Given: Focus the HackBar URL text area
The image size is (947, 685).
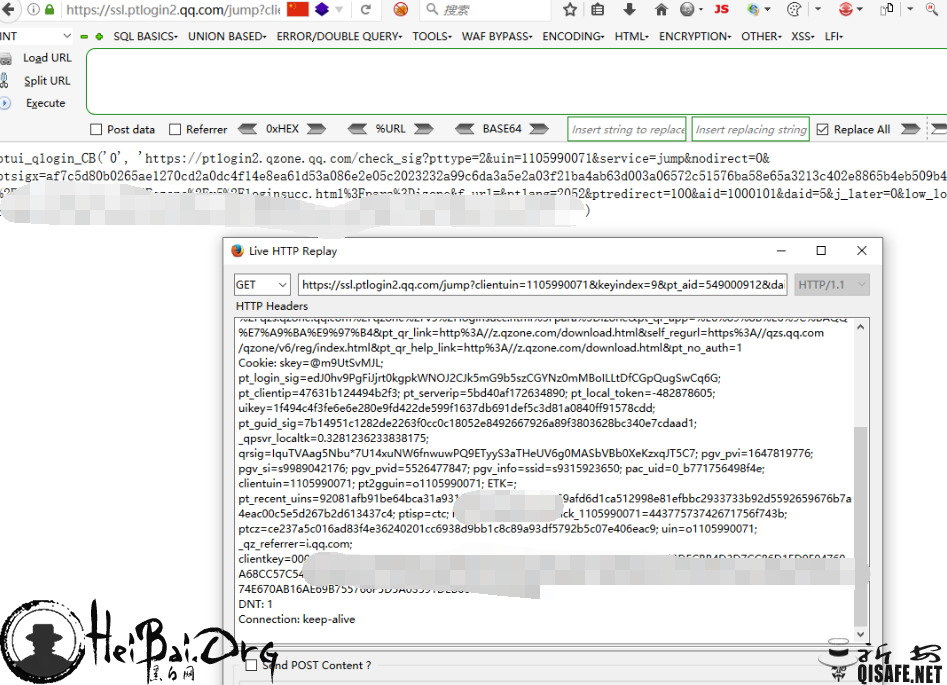Looking at the screenshot, I should click(x=516, y=81).
